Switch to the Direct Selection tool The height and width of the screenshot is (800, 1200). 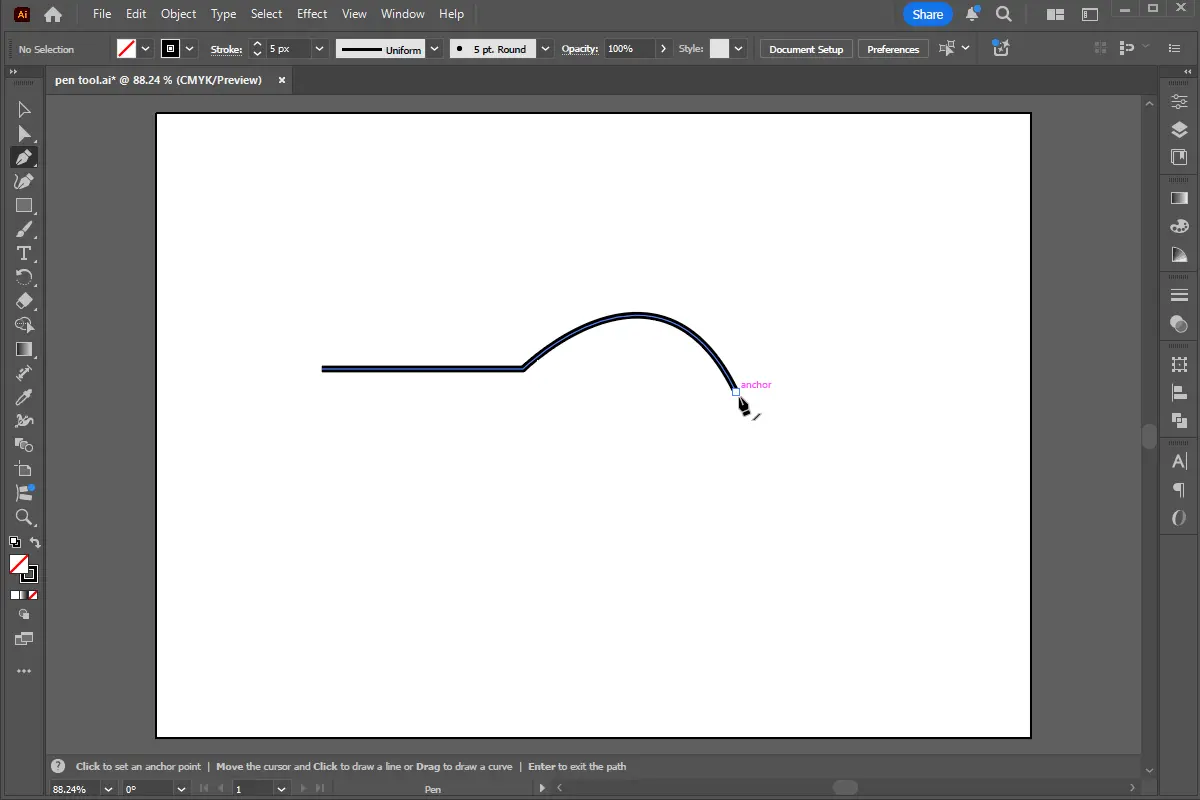click(x=24, y=133)
